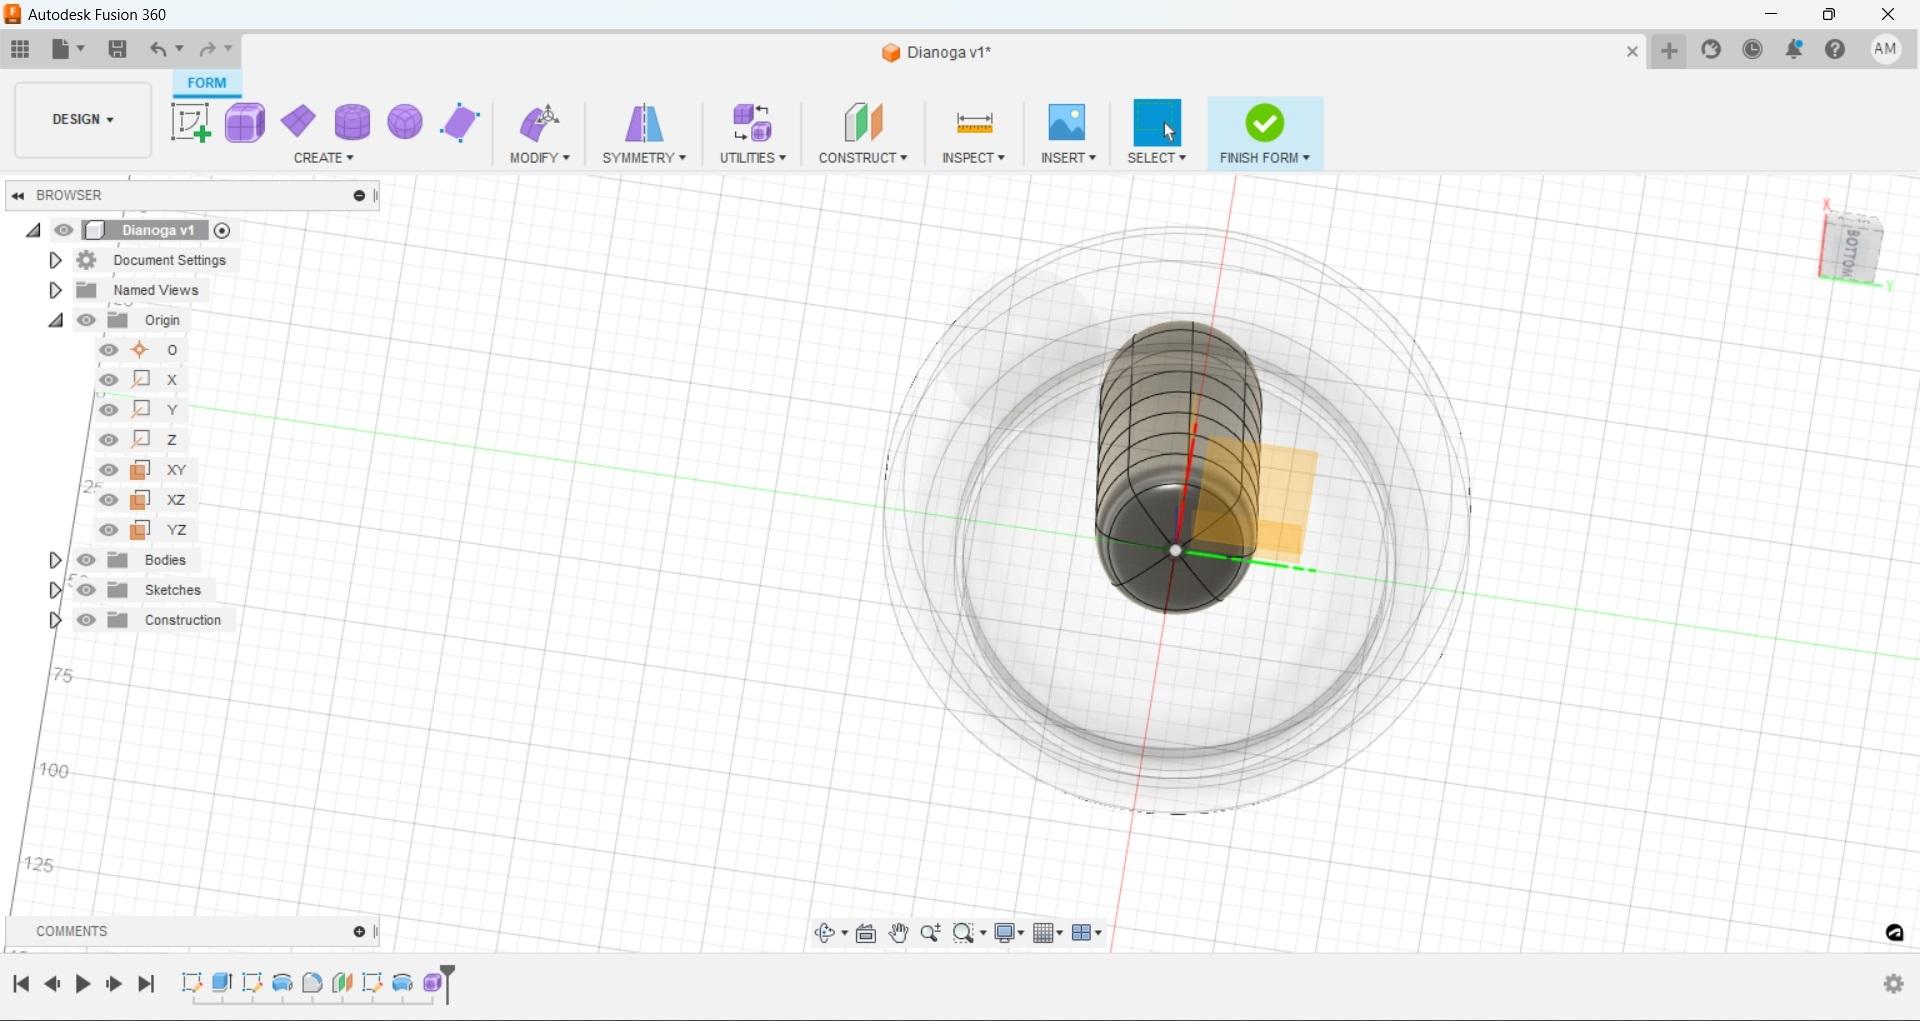1920x1021 pixels.
Task: Expand the Document Settings node
Action: (x=55, y=260)
